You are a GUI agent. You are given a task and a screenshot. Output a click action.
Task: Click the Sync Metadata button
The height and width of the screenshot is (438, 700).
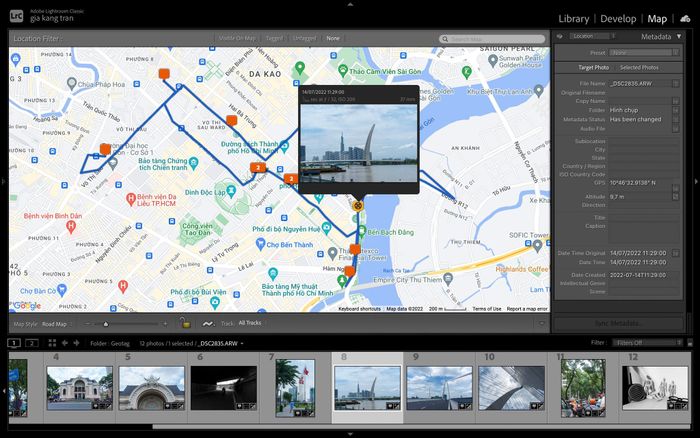click(619, 323)
